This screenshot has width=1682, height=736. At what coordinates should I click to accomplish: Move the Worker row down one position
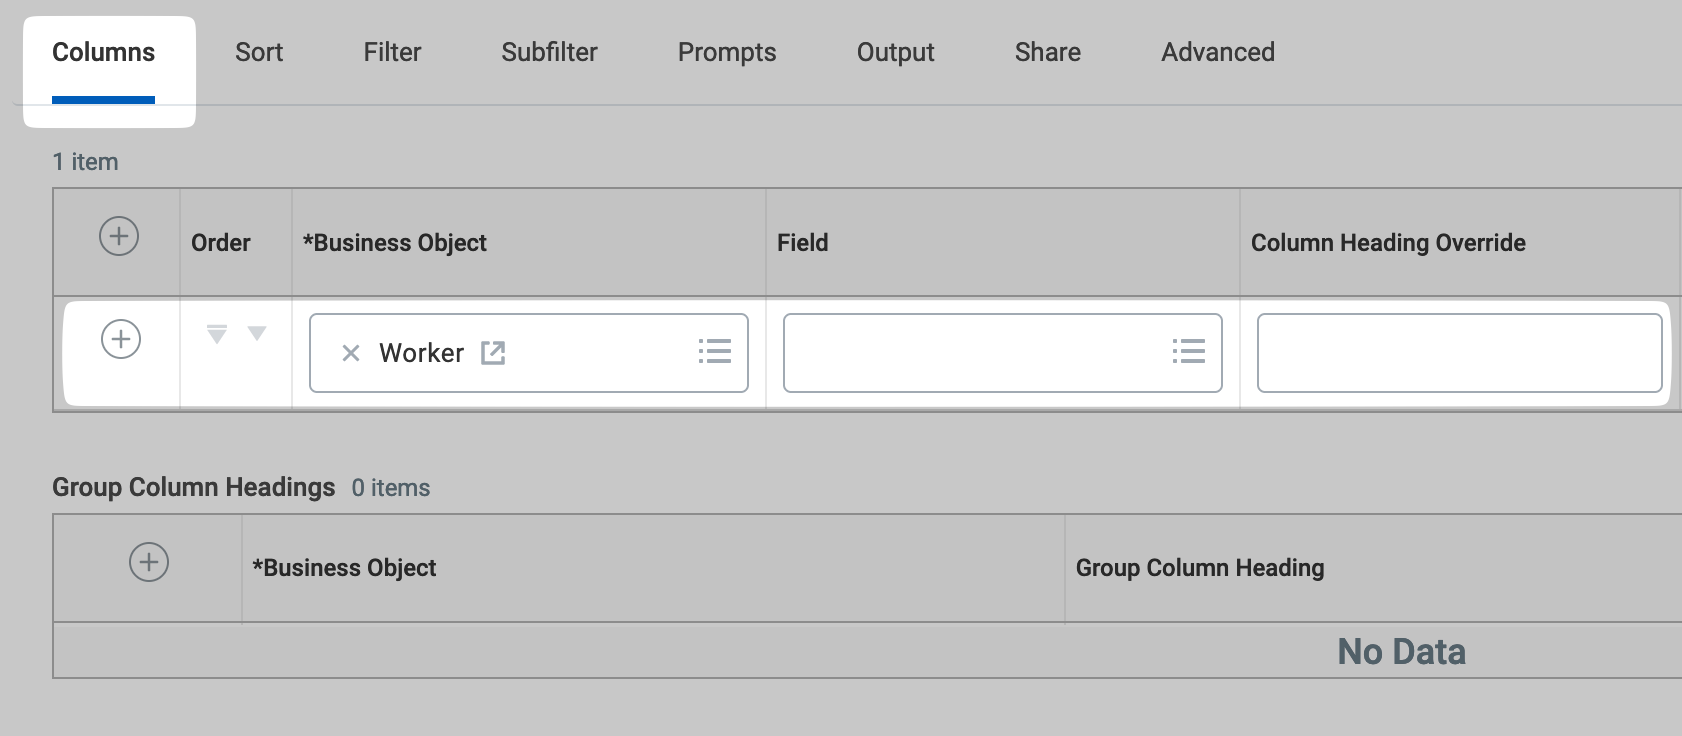[x=257, y=333]
